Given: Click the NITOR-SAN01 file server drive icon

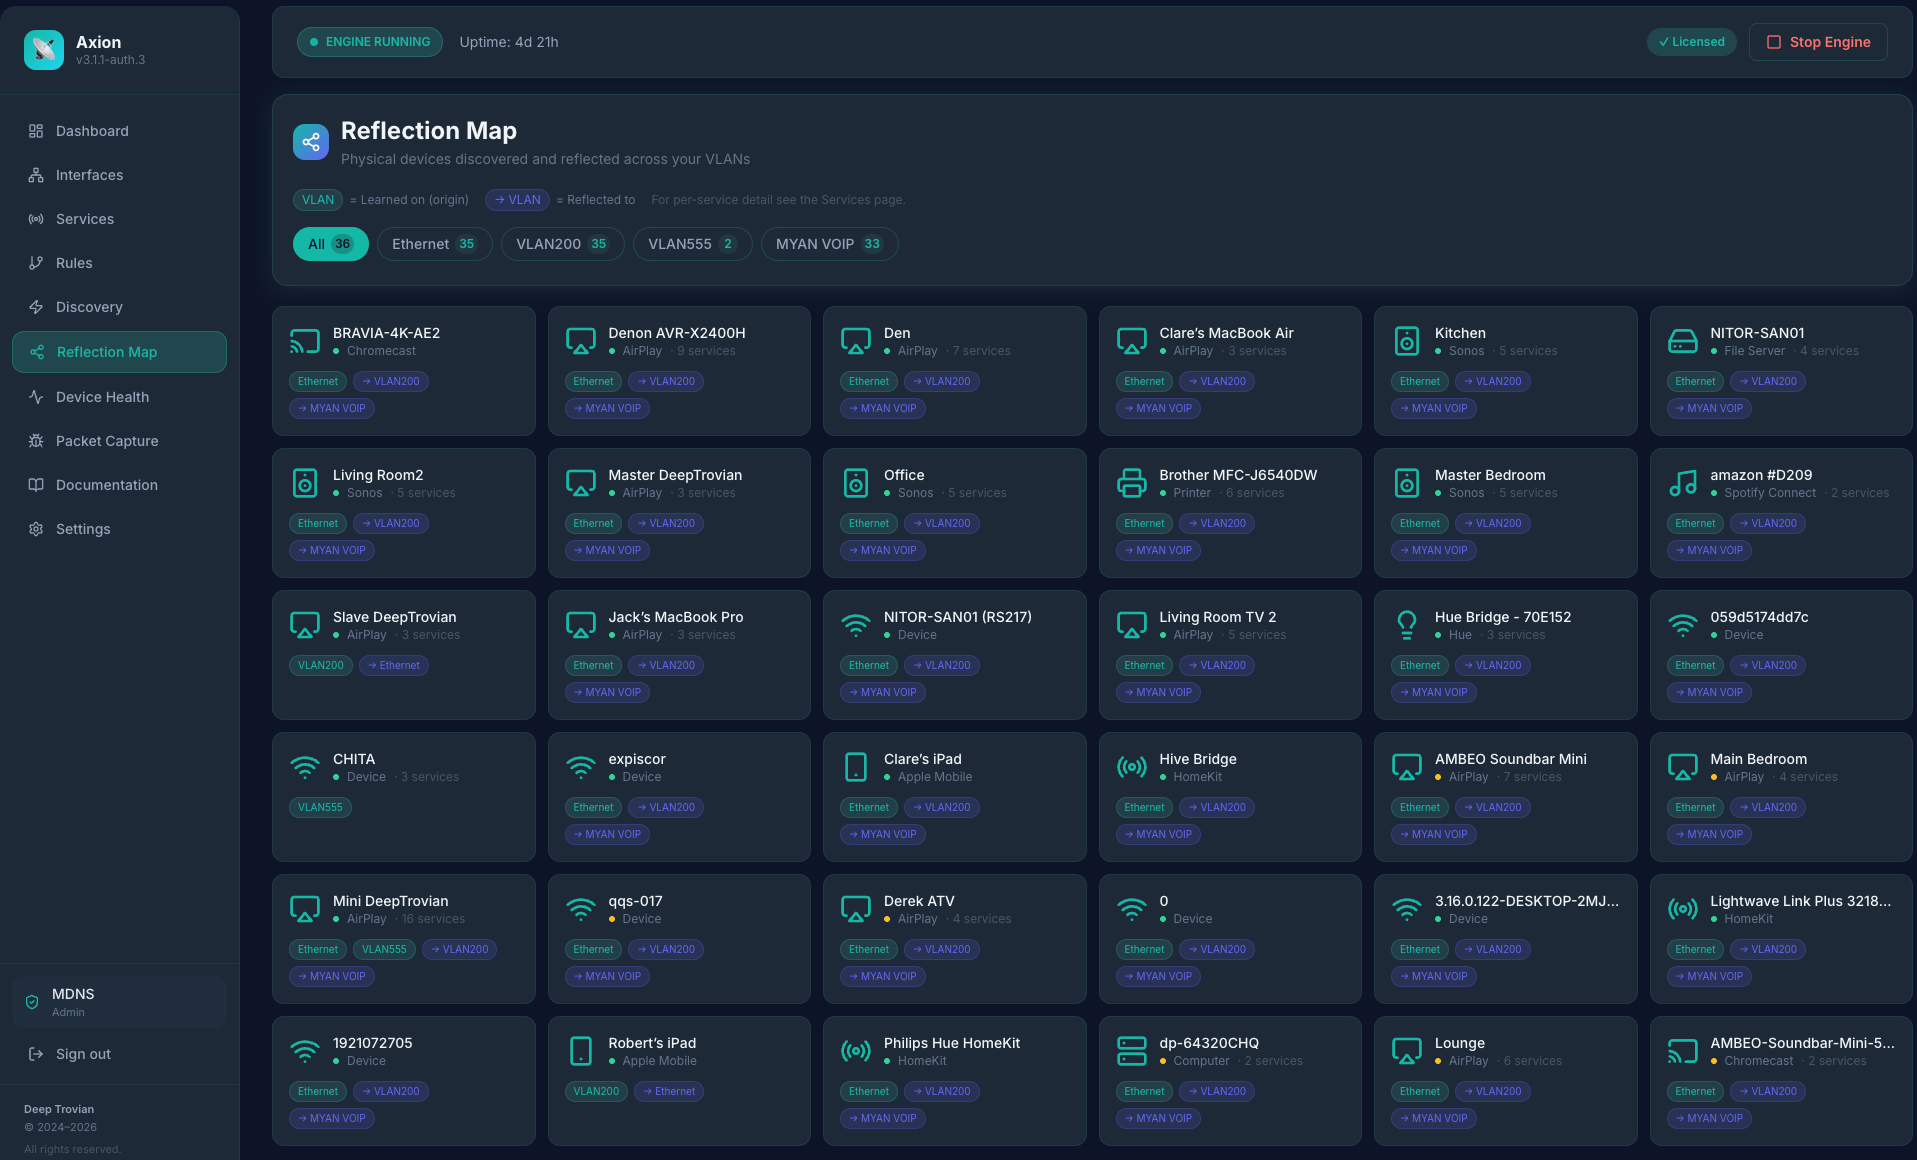Looking at the screenshot, I should 1682,341.
